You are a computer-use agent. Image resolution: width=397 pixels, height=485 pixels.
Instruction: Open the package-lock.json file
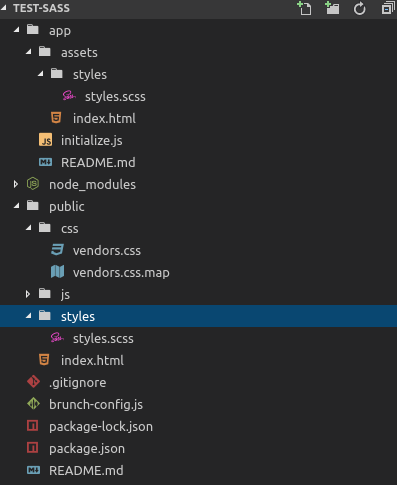click(x=101, y=427)
